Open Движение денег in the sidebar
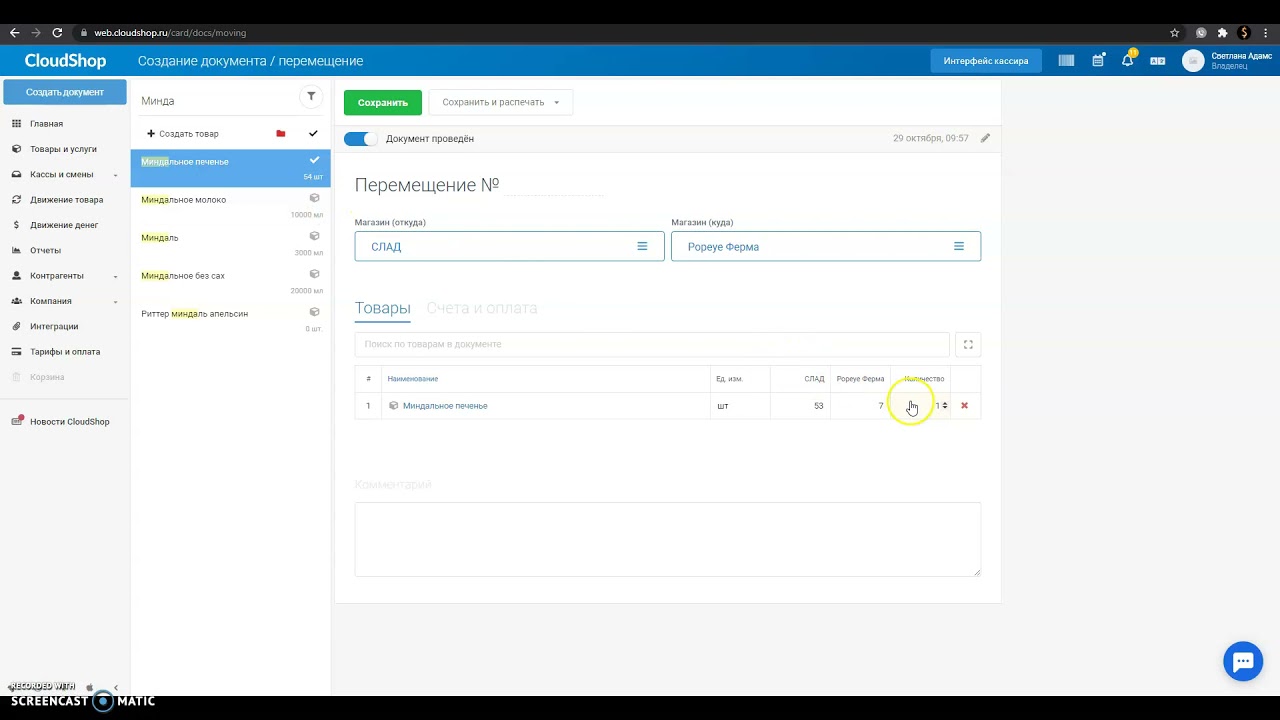Screen dimensions: 1280x720 coord(65,225)
